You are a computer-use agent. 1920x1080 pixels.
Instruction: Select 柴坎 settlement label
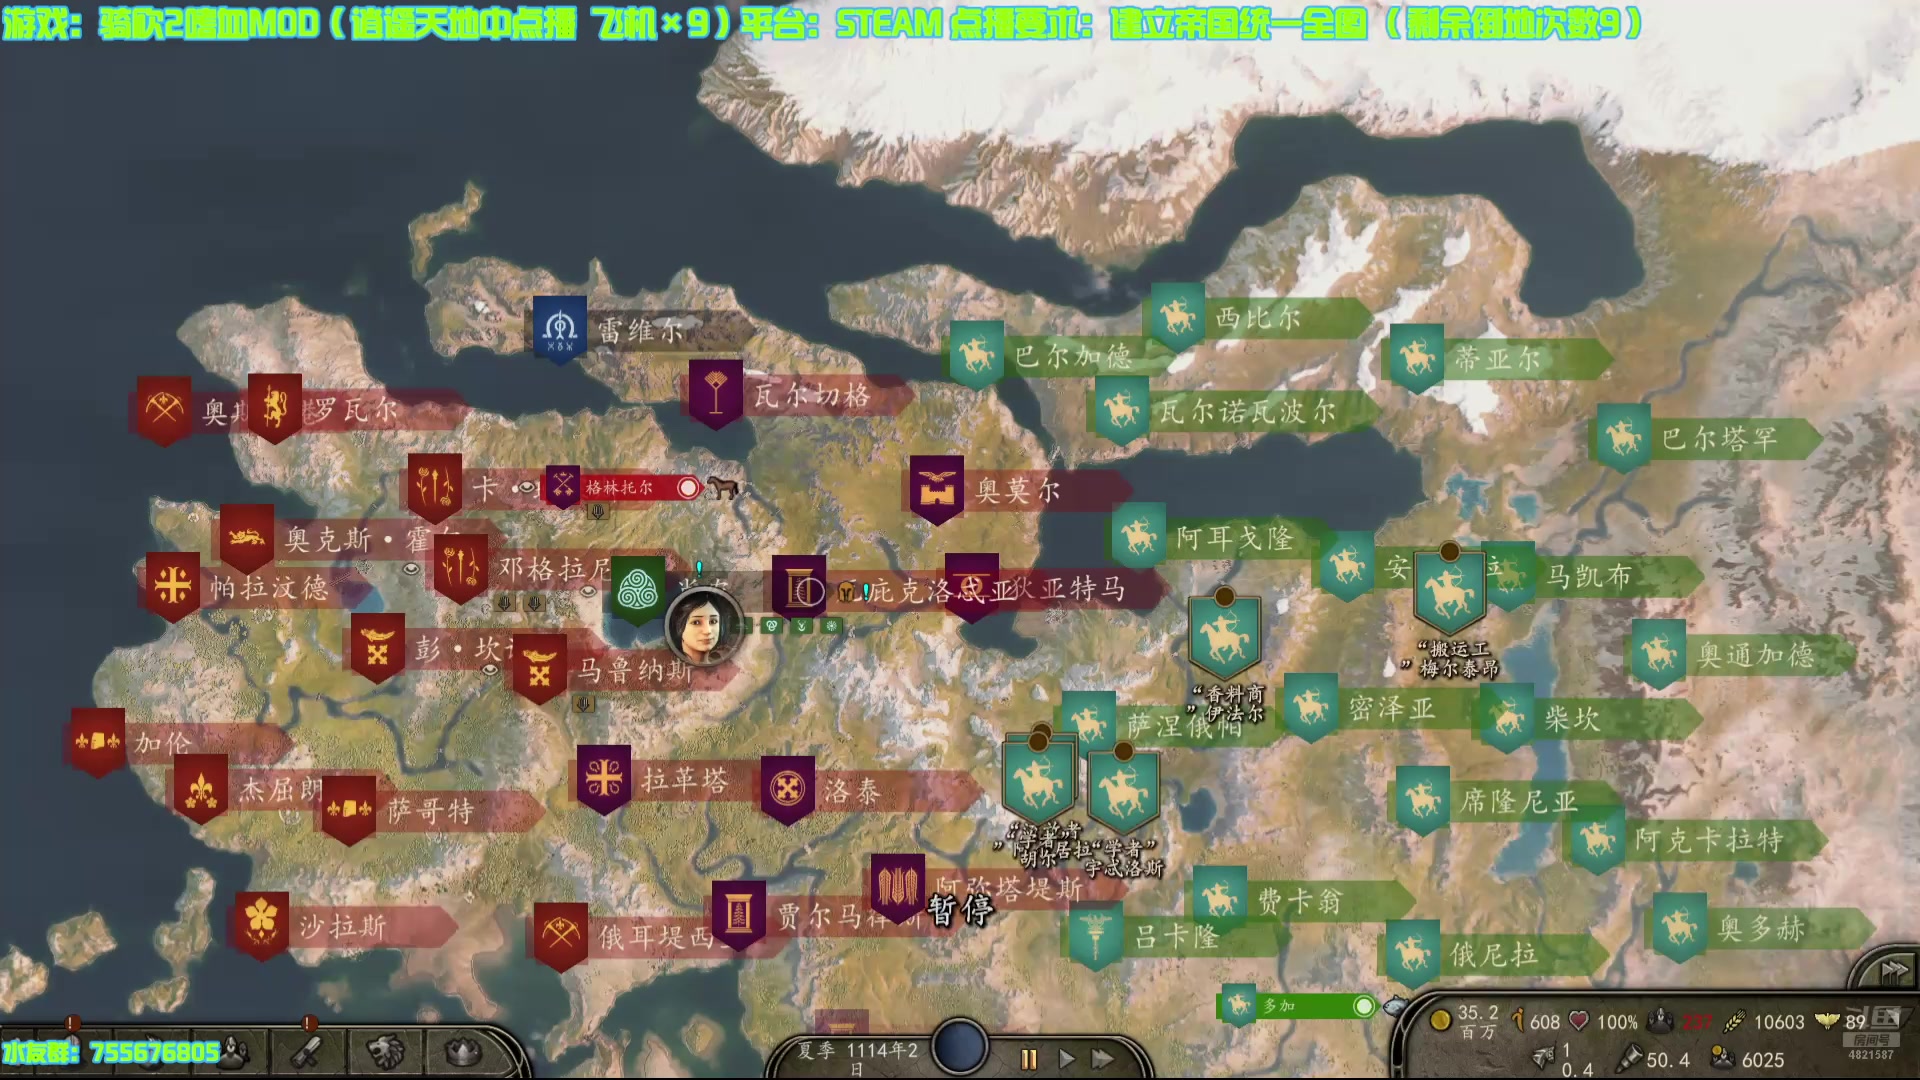(x=1571, y=719)
